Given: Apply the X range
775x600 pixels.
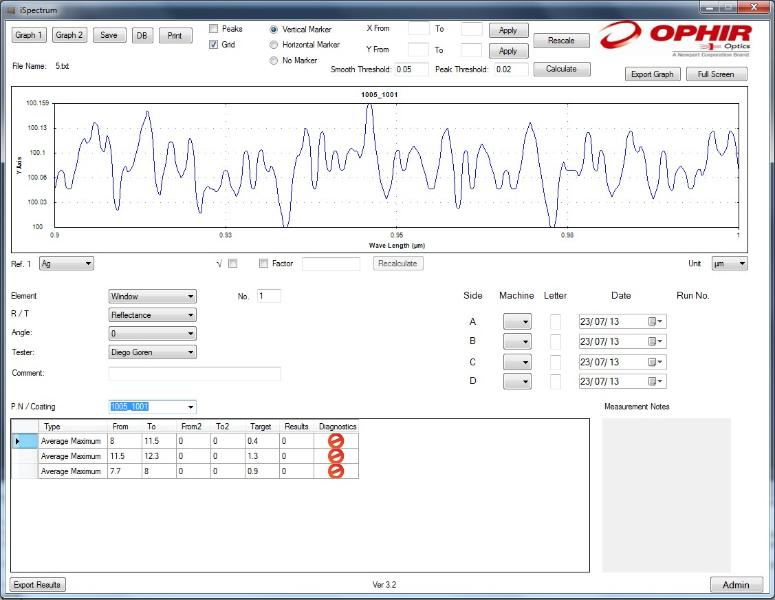Looking at the screenshot, I should tap(509, 30).
